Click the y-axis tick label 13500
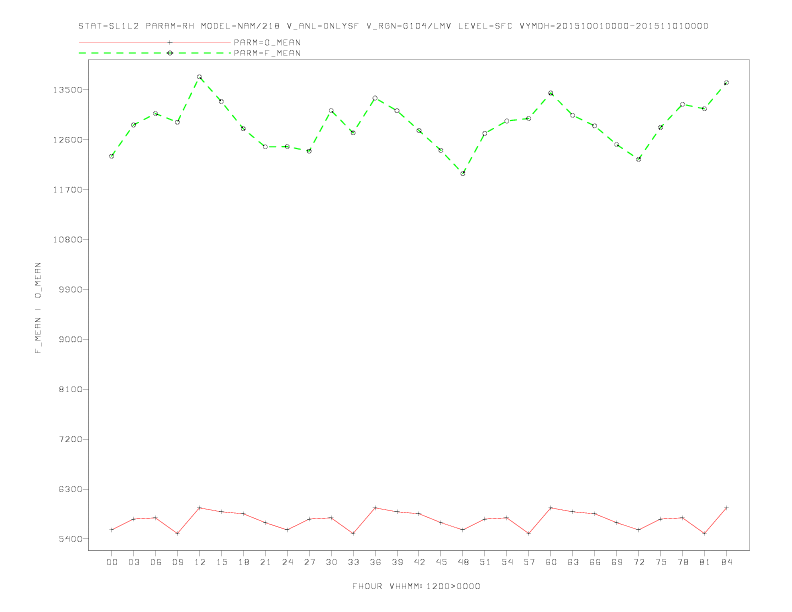The width and height of the screenshot is (792, 612). click(68, 90)
